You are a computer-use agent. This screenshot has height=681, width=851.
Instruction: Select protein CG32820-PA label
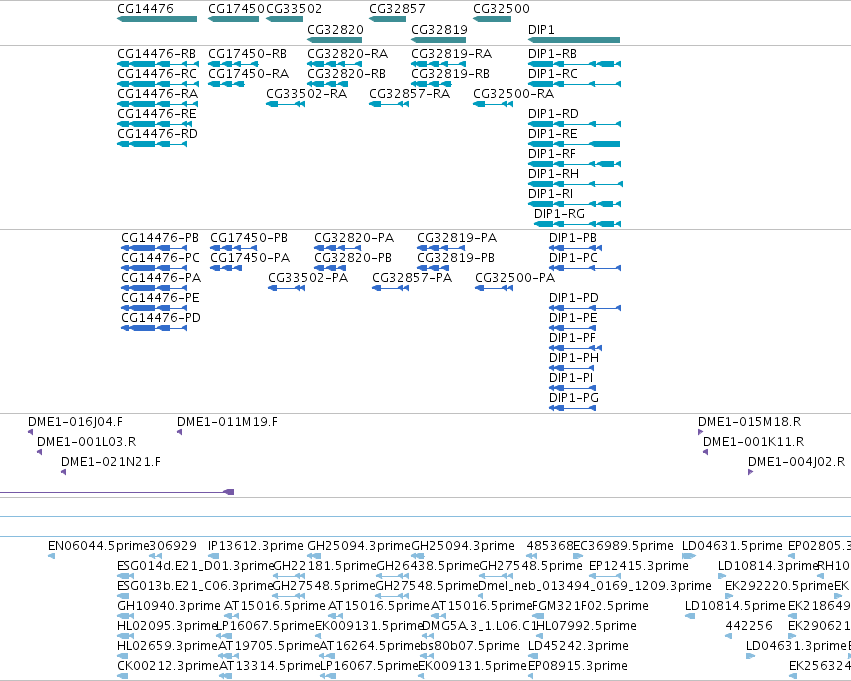354,238
